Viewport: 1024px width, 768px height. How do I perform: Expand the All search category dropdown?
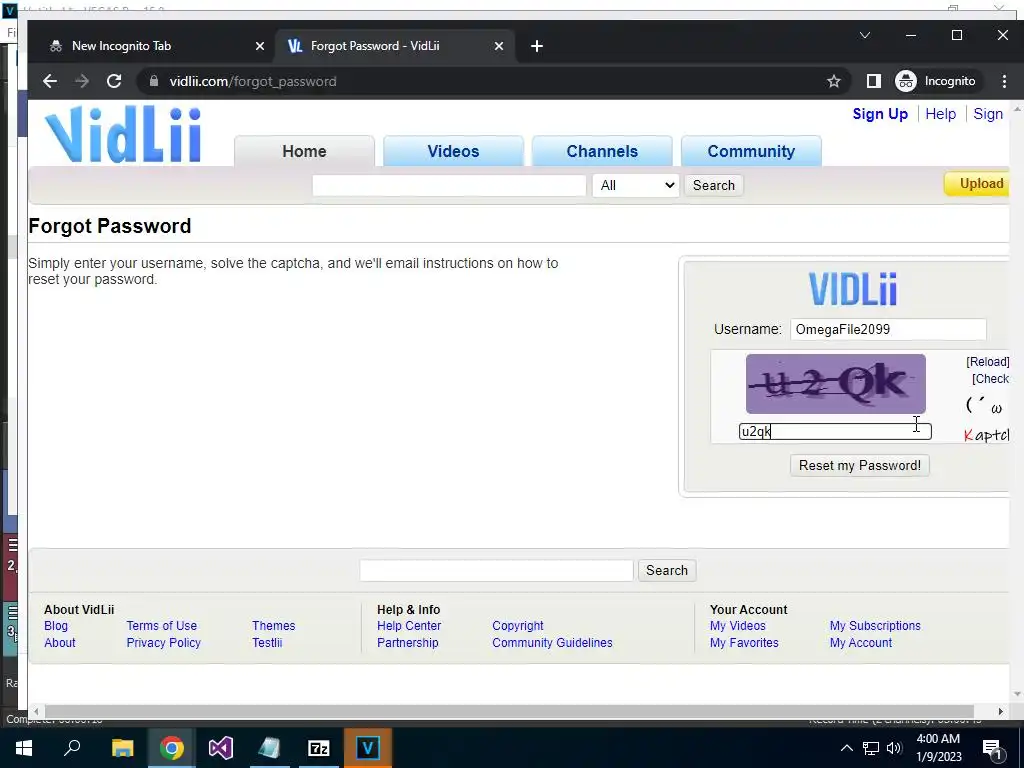tap(635, 185)
